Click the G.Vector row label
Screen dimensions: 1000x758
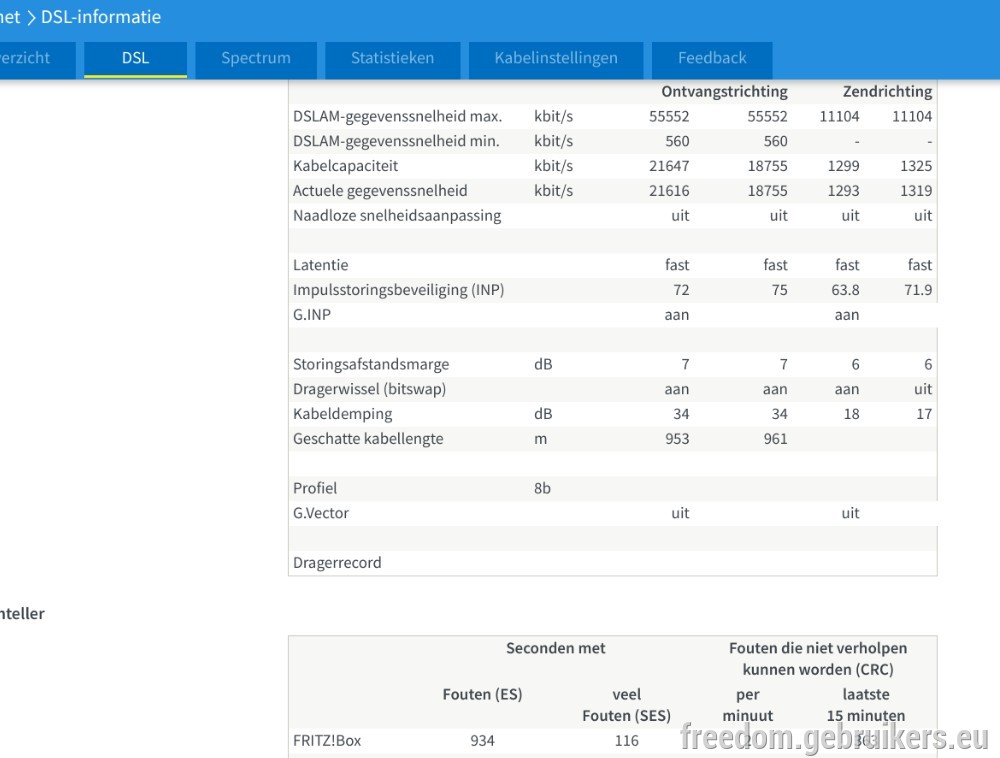[321, 513]
